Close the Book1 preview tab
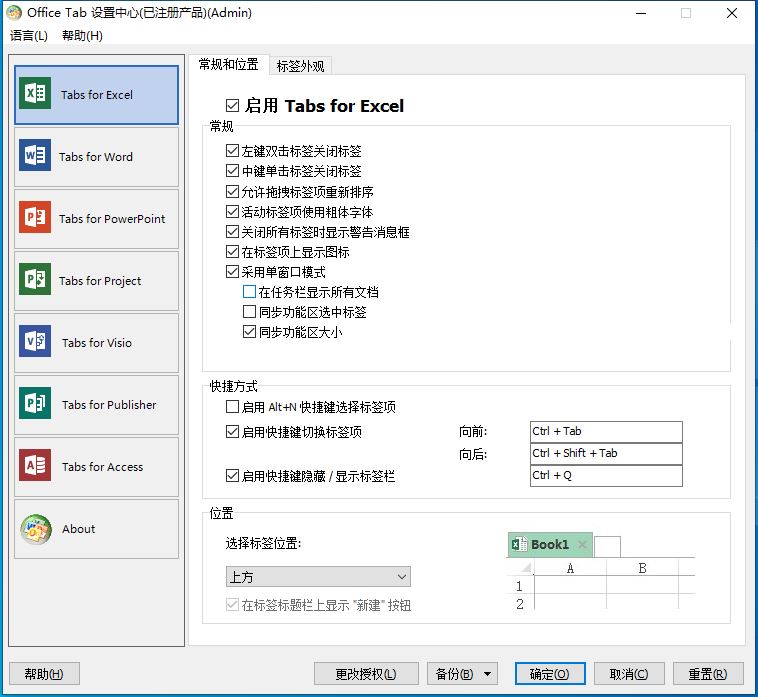This screenshot has height=697, width=758. coord(582,545)
